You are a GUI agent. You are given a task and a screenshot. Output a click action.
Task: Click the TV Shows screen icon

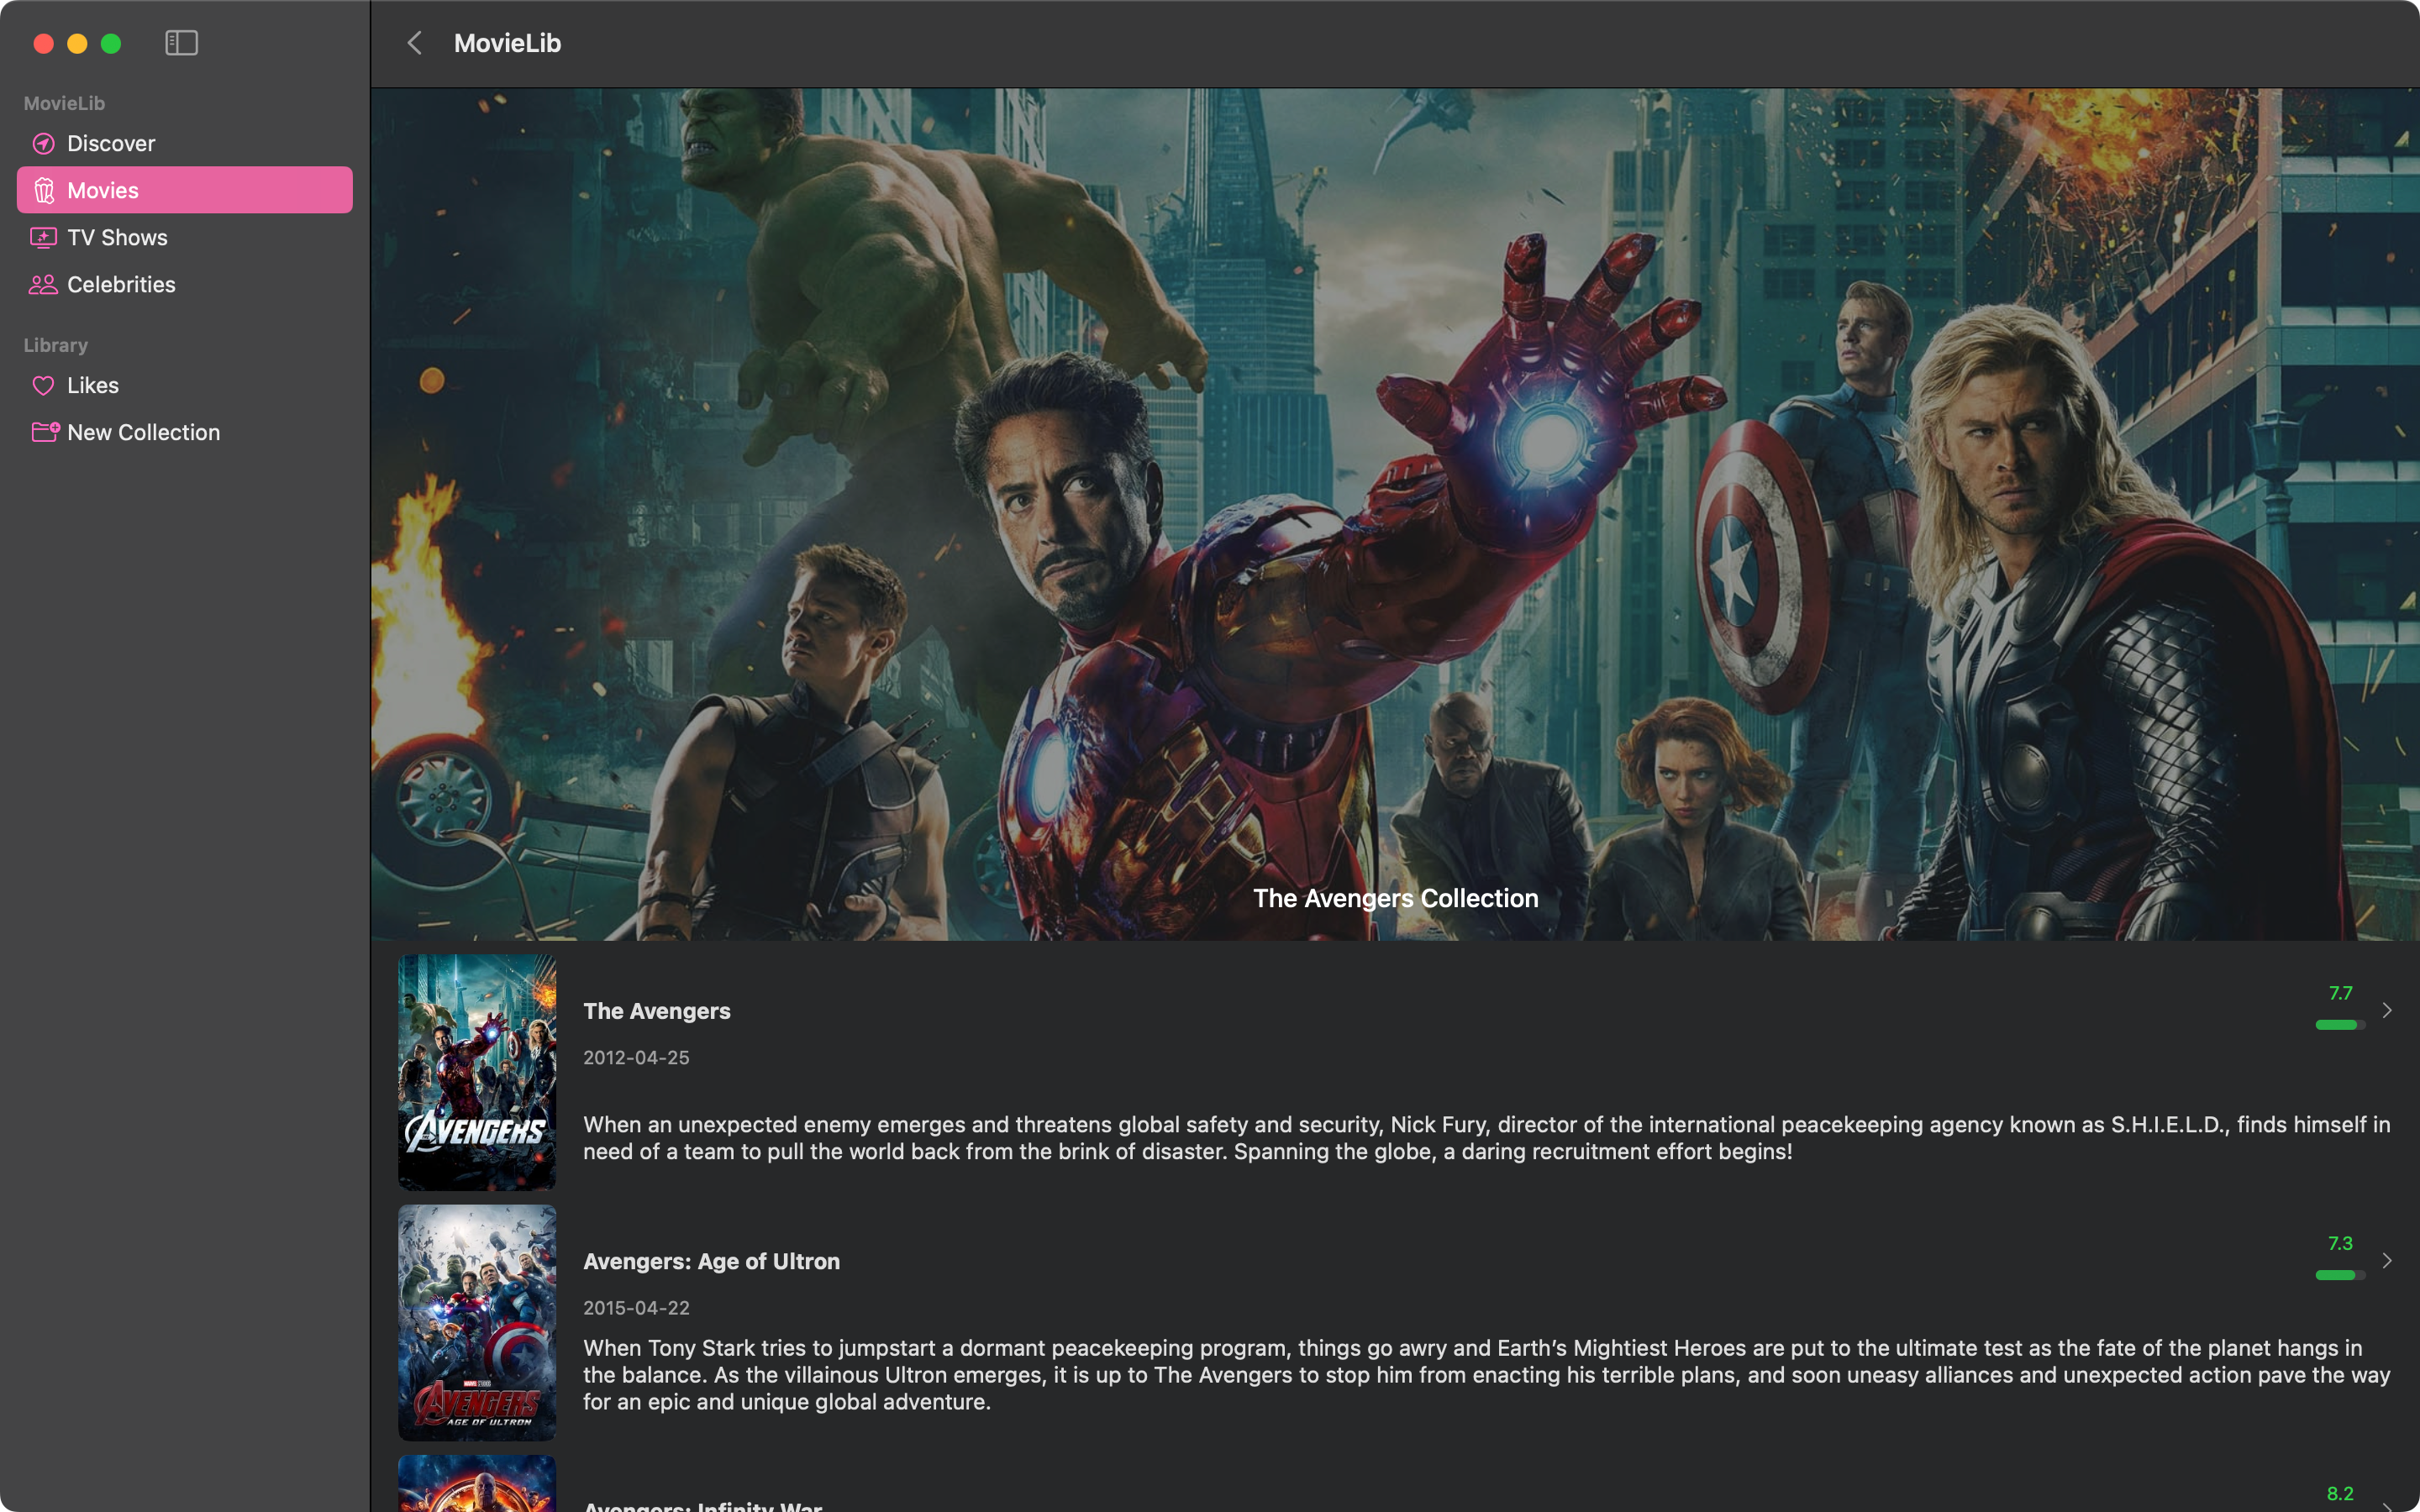coord(43,238)
